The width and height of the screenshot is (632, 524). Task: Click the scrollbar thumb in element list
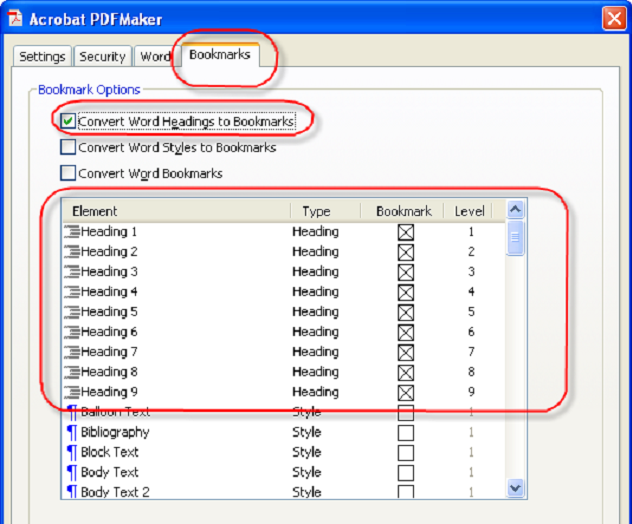coord(516,238)
